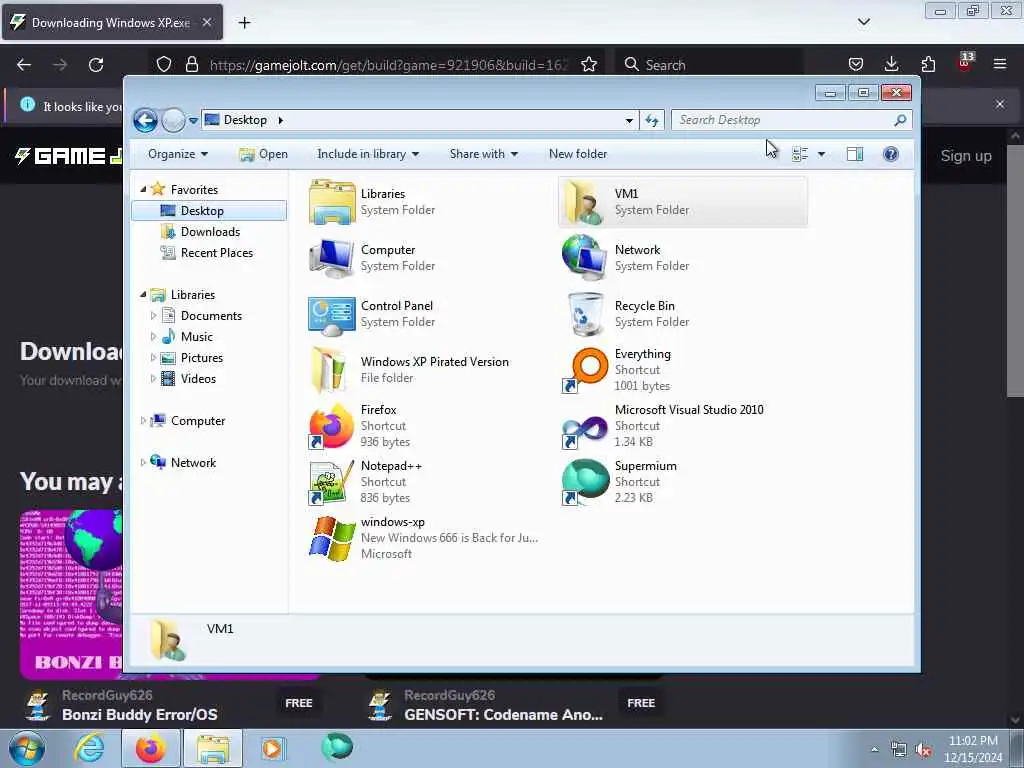This screenshot has width=1024, height=768.
Task: Show hidden system tray icons arrow
Action: click(874, 750)
